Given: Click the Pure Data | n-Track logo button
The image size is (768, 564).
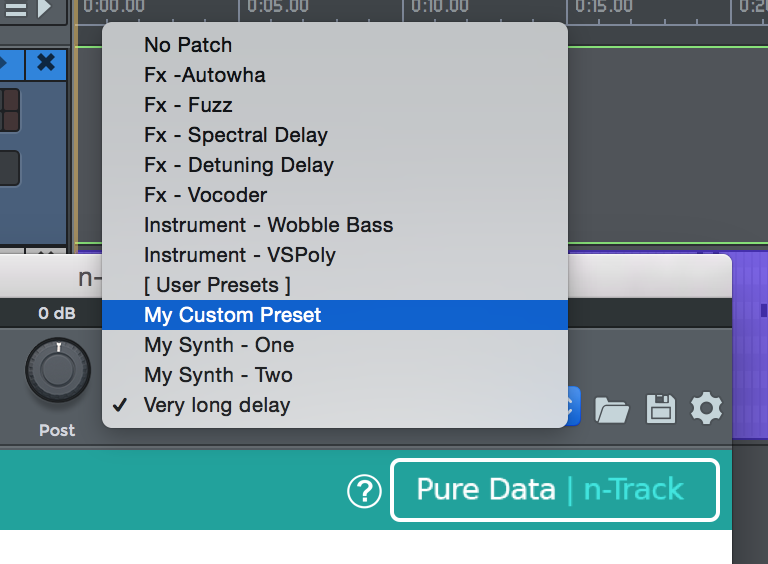Looking at the screenshot, I should 555,490.
